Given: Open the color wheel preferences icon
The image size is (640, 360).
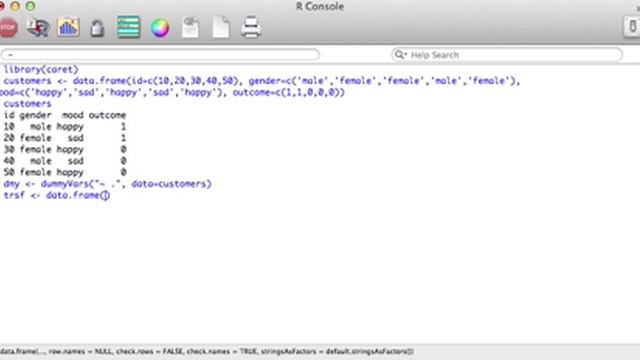Looking at the screenshot, I should pos(160,28).
